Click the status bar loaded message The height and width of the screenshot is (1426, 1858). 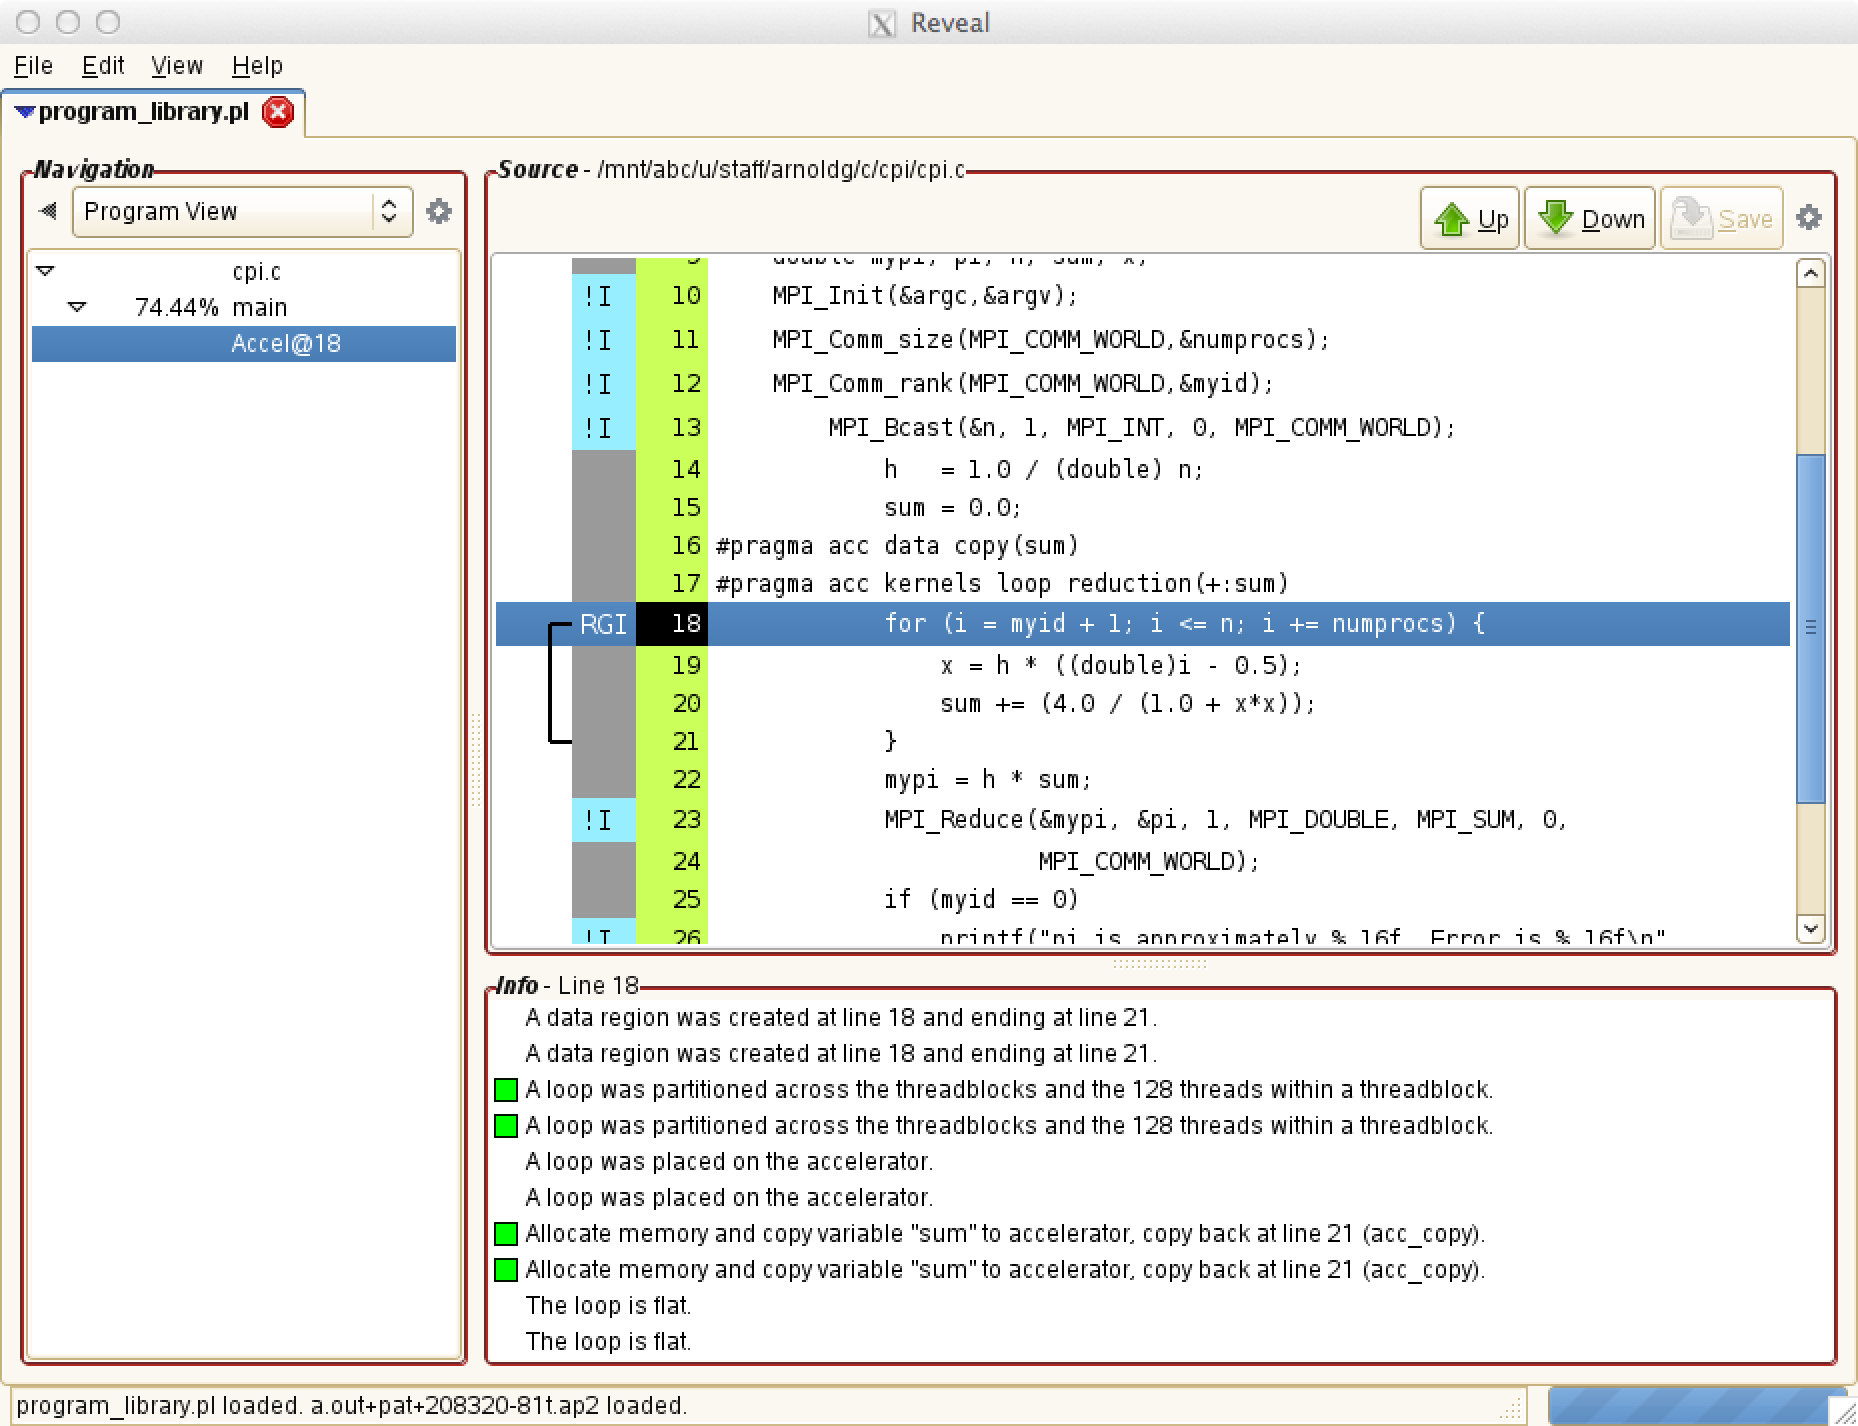click(351, 1406)
